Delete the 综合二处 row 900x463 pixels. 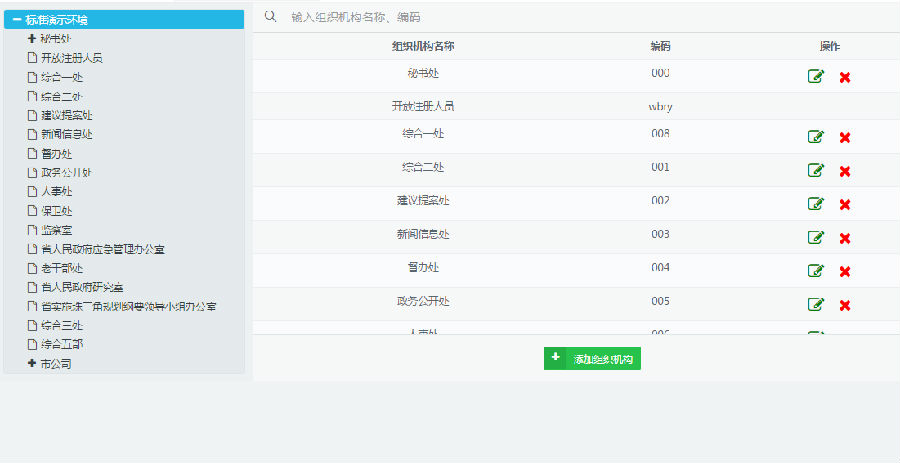(x=845, y=171)
